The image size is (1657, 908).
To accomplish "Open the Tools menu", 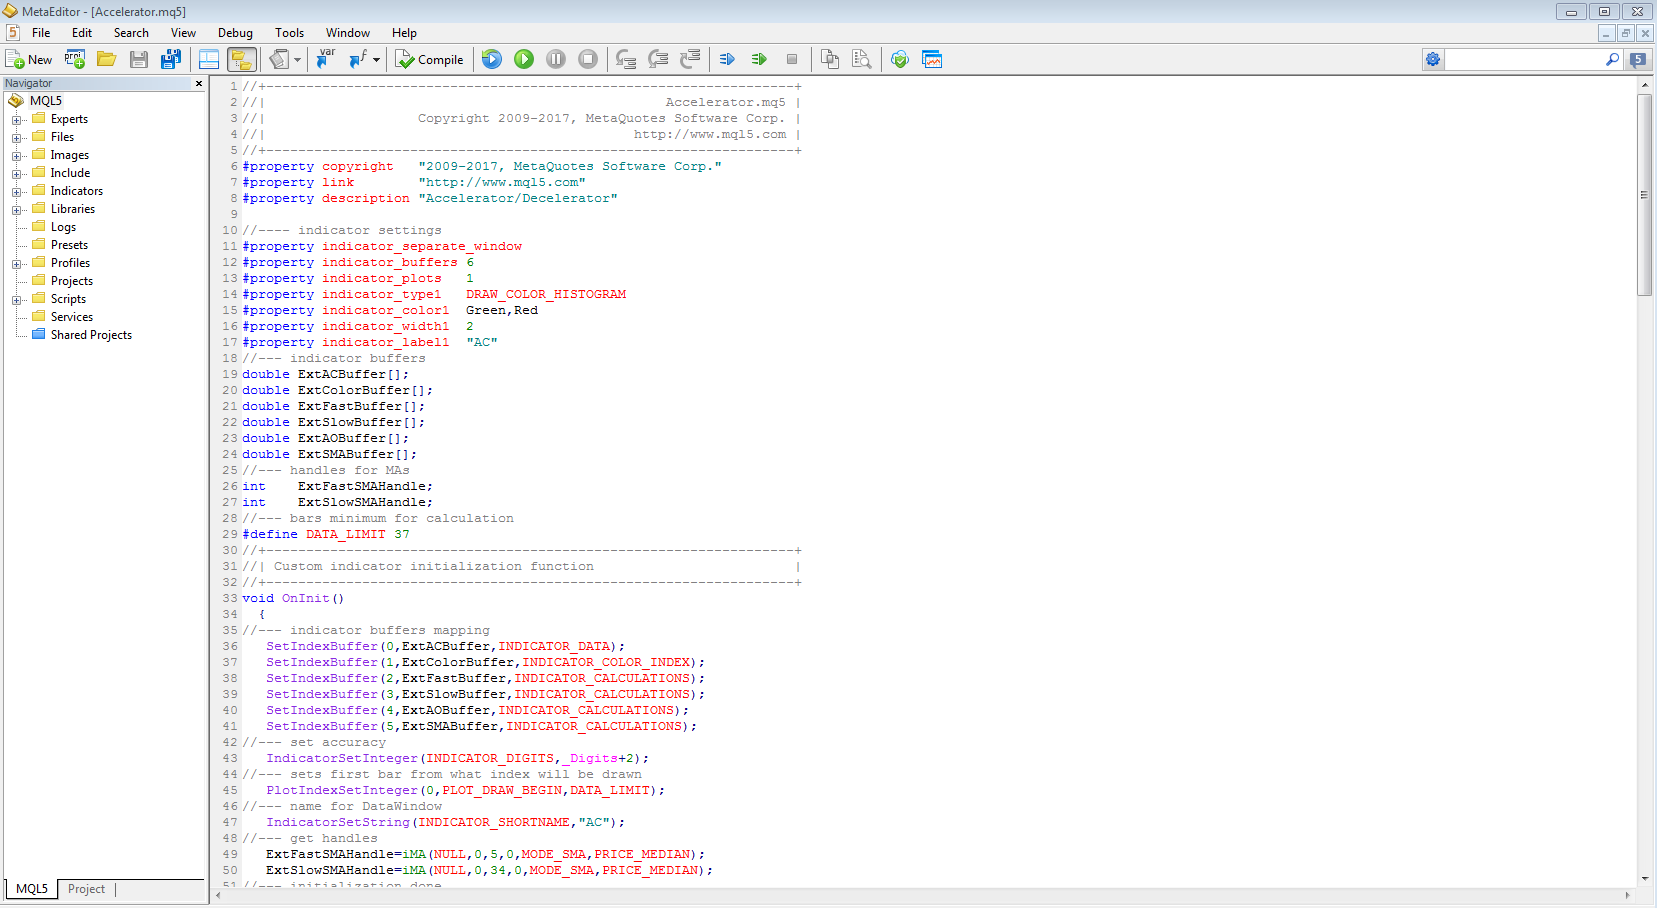I will pyautogui.click(x=290, y=33).
